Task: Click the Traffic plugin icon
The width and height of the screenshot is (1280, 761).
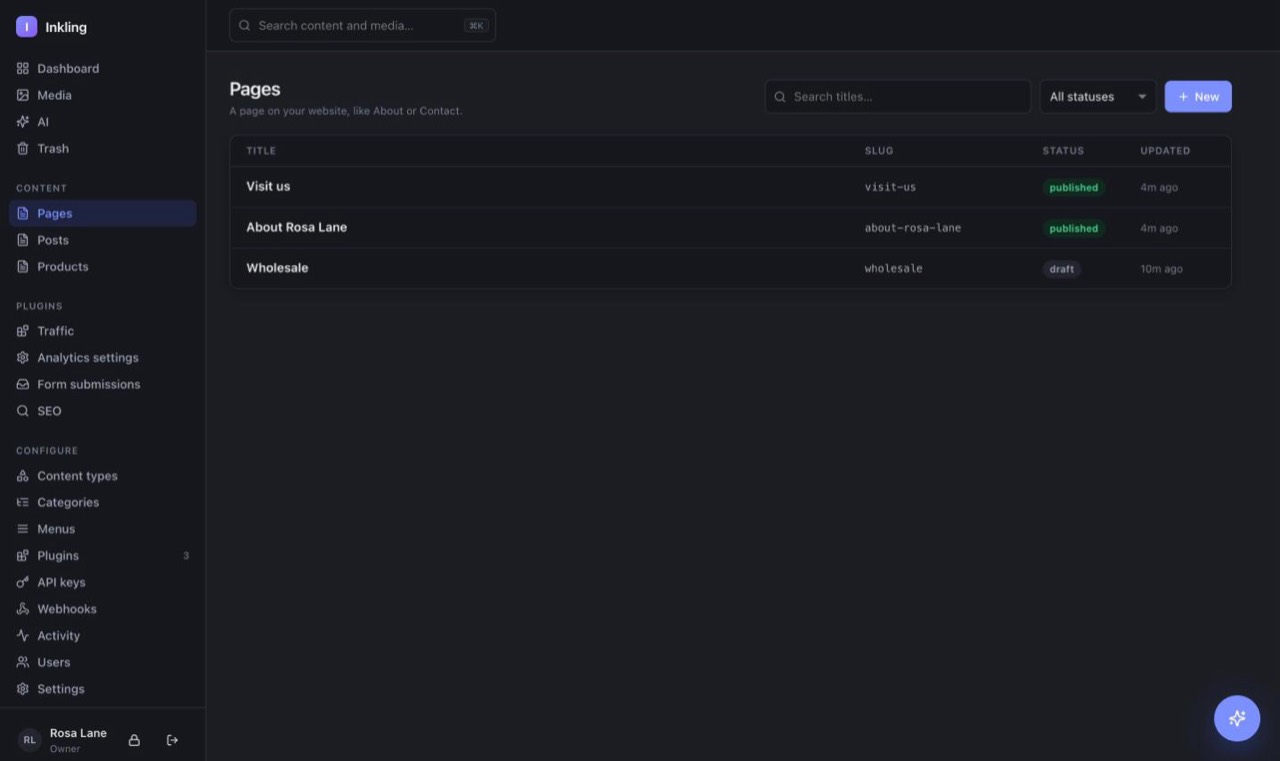Action: pos(23,331)
